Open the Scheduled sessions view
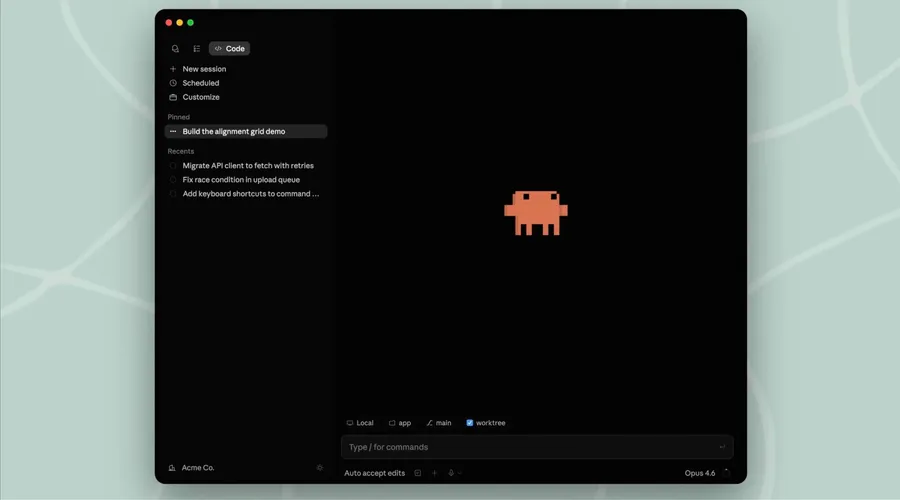The width and height of the screenshot is (900, 500). [200, 83]
